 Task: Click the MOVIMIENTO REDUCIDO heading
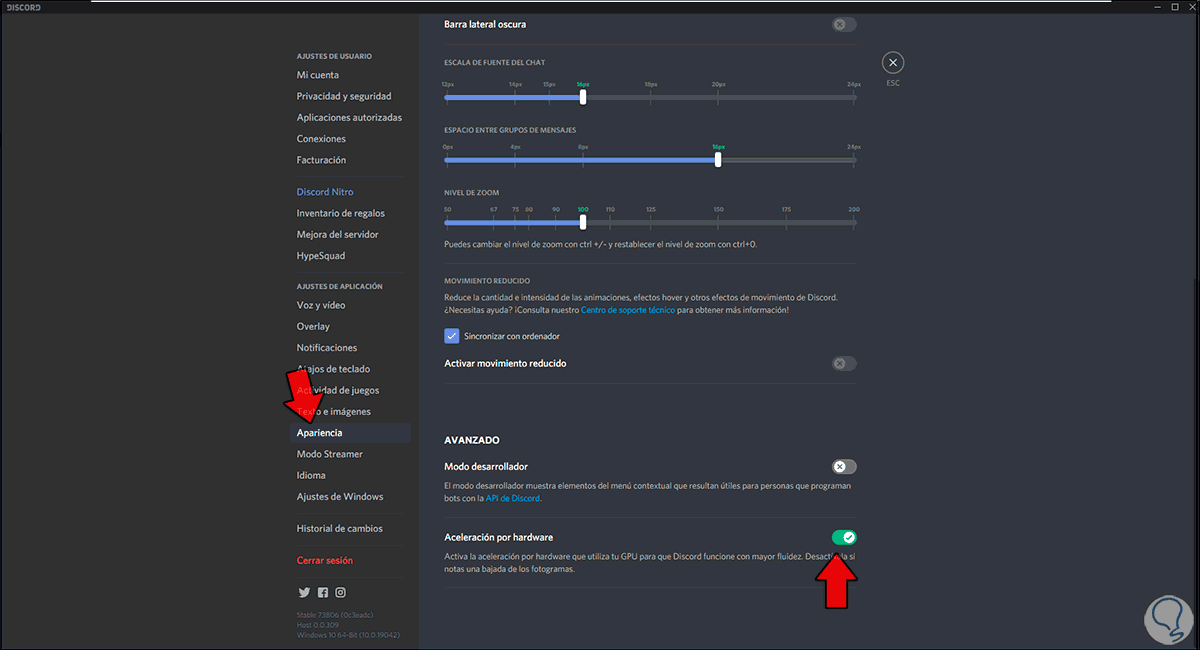[487, 281]
